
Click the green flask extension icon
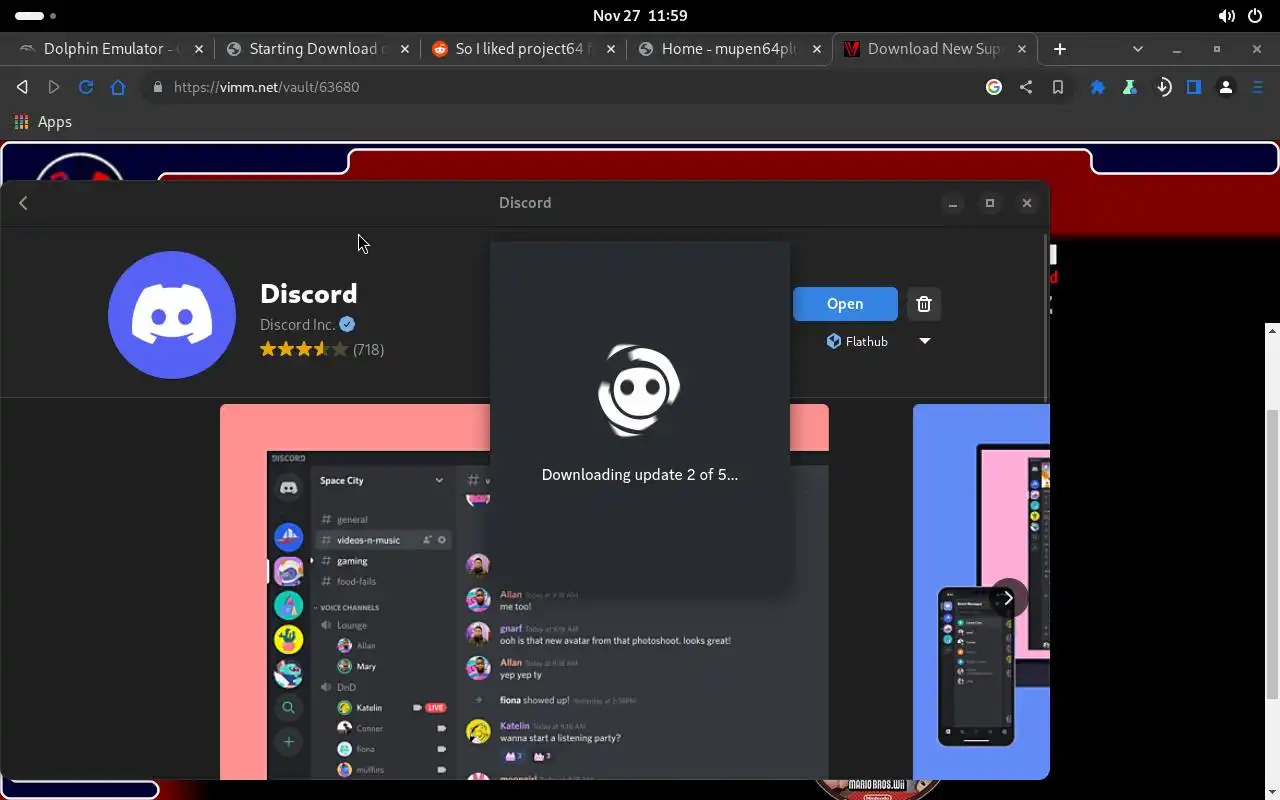1130,87
